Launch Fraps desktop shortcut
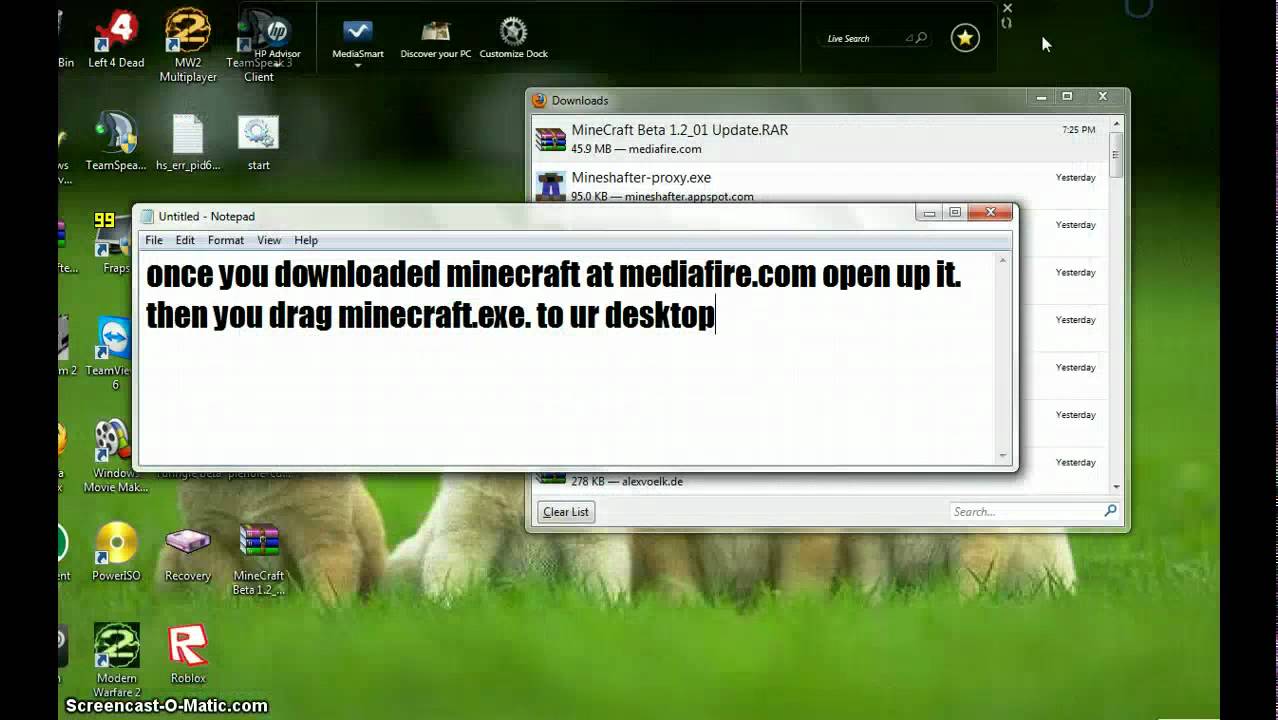This screenshot has width=1278, height=720. point(116,242)
